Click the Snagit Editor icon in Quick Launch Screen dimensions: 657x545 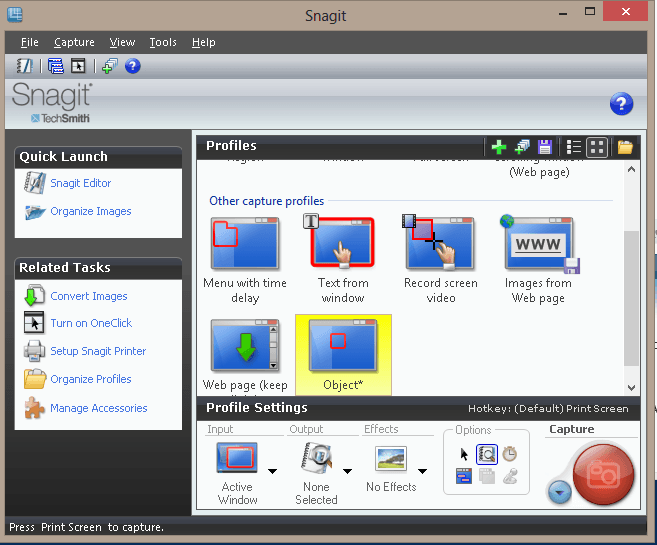(x=34, y=183)
